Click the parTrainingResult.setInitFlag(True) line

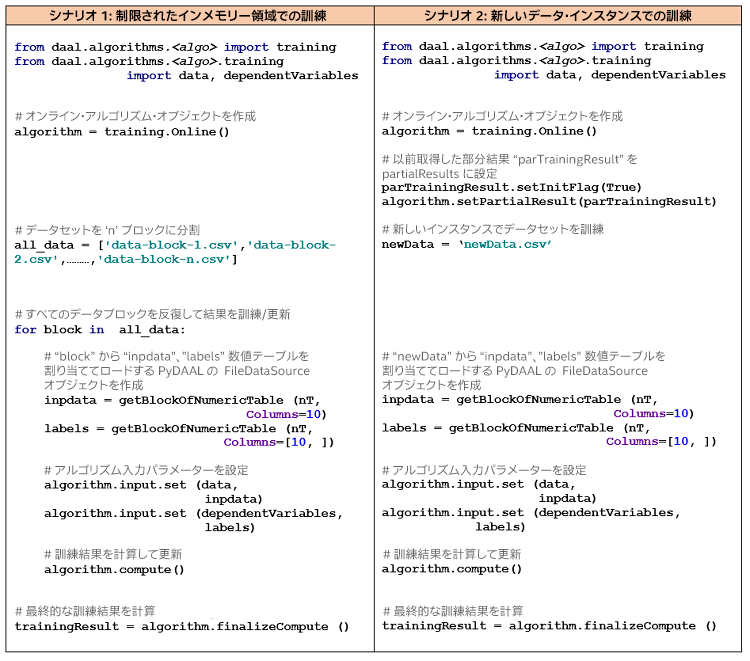(x=511, y=187)
